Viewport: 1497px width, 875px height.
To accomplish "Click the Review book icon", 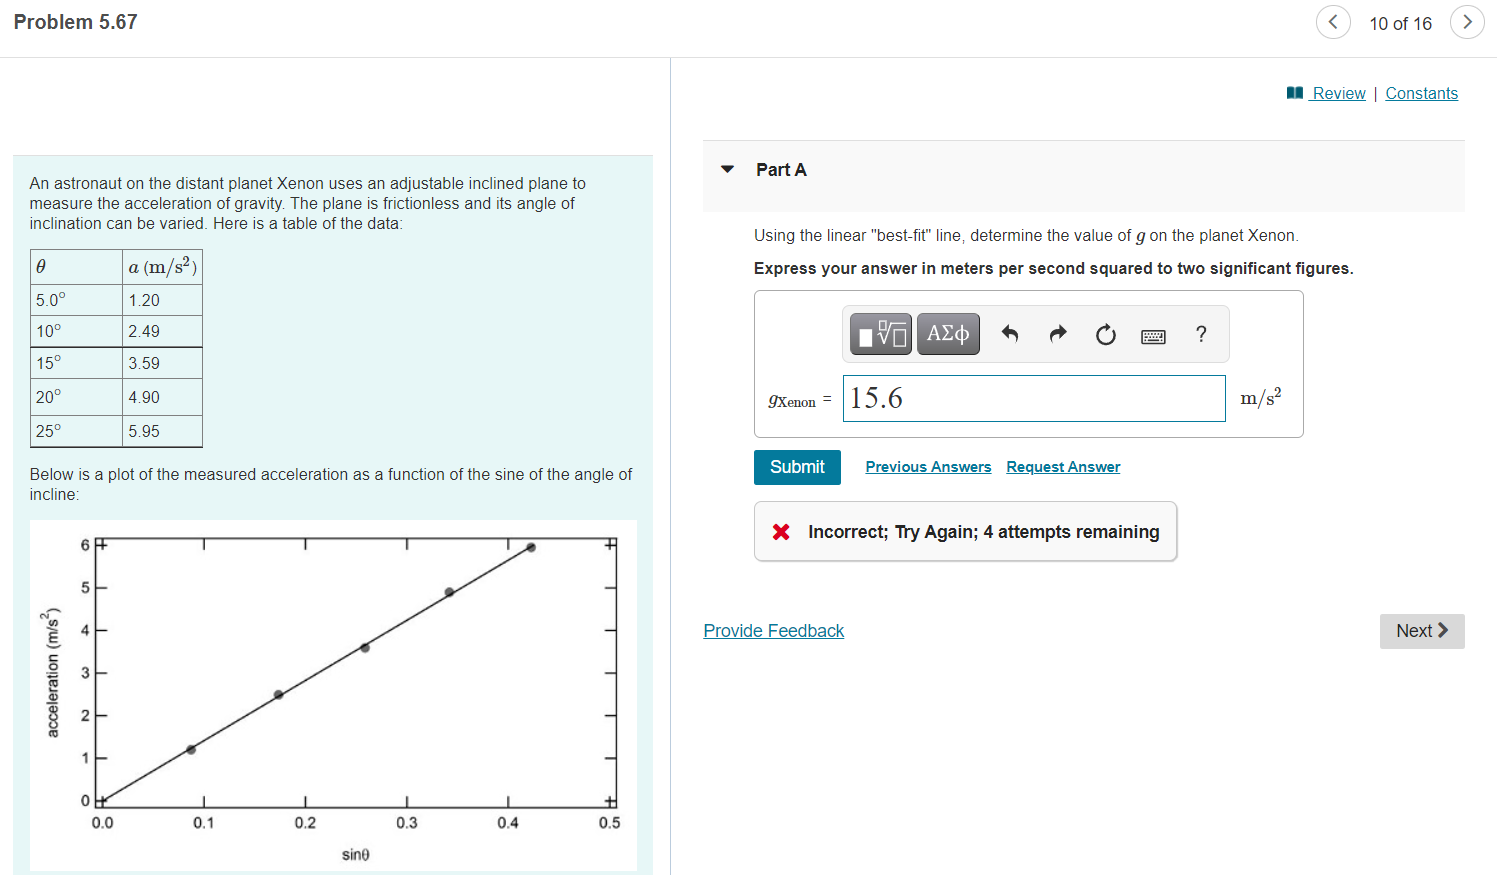I will 1295,93.
